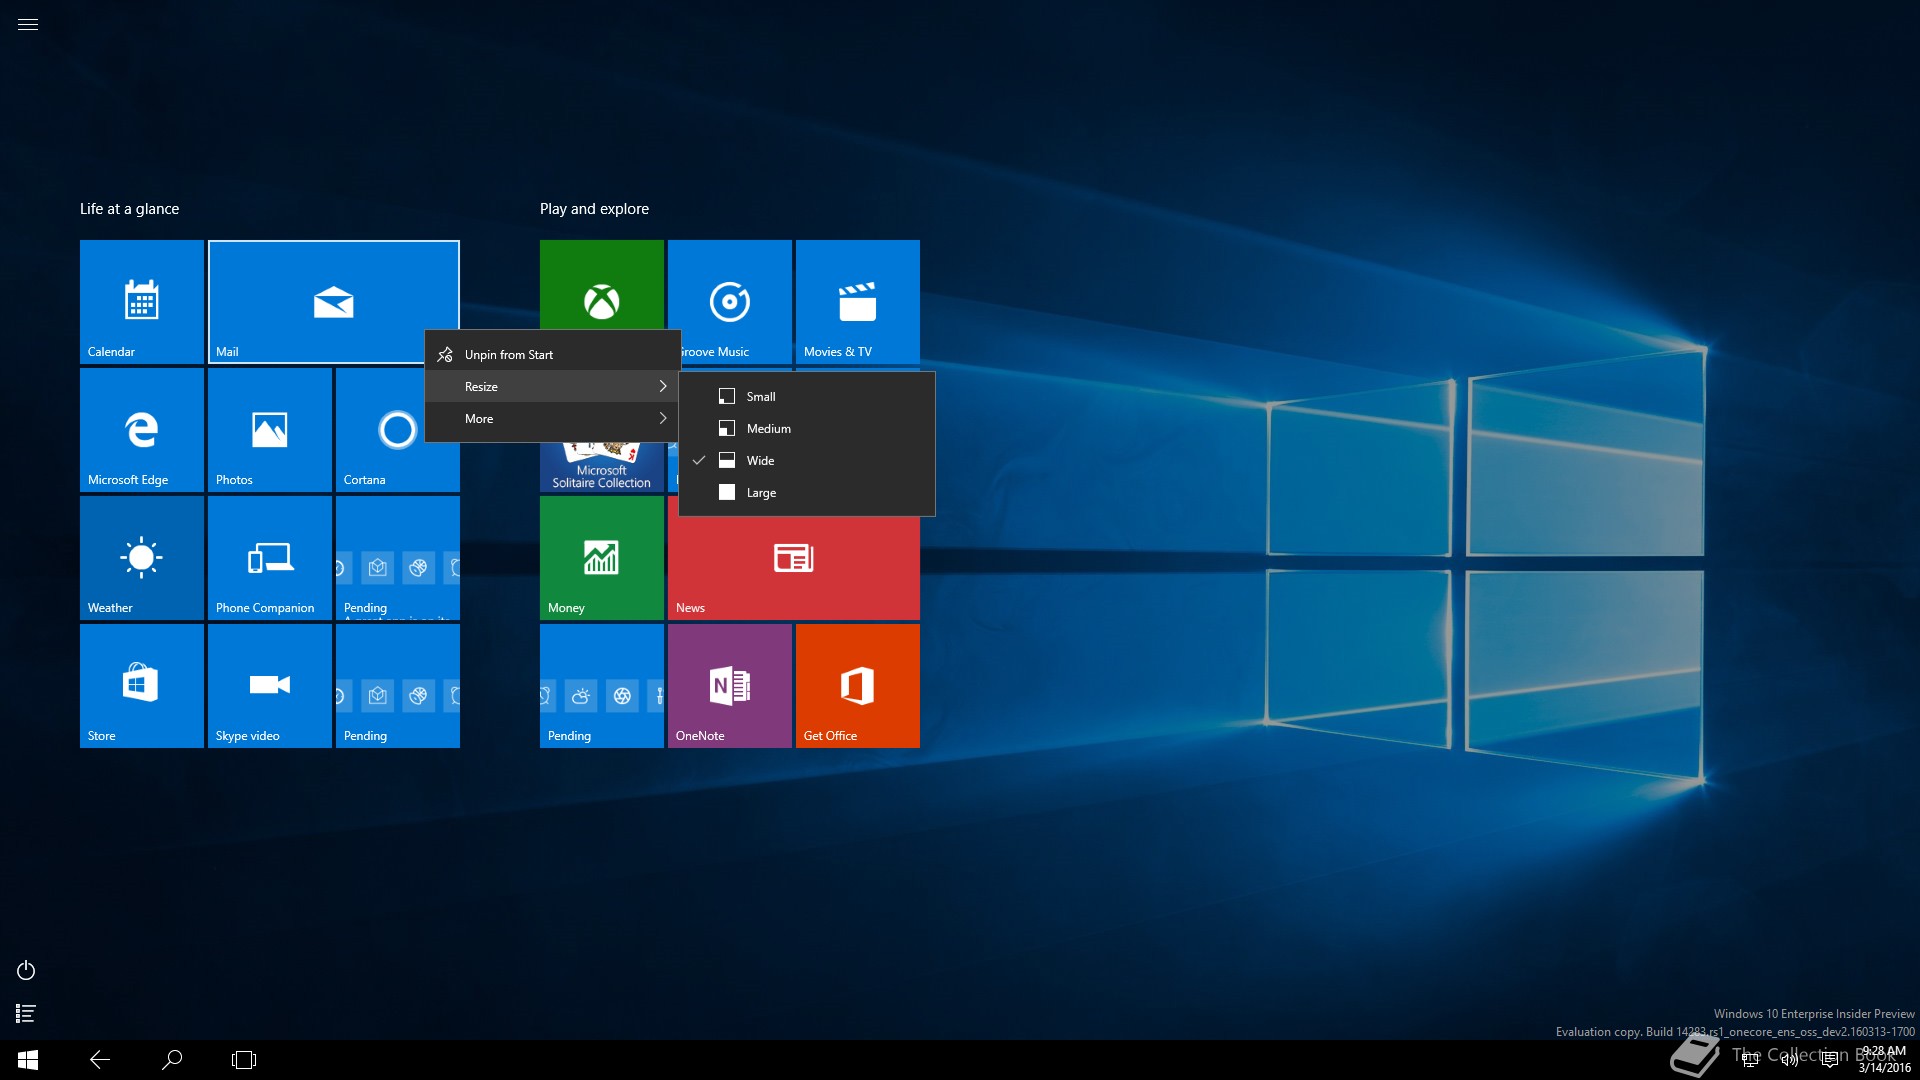Open the Power options icon
Image resolution: width=1920 pixels, height=1080 pixels.
pos(26,970)
